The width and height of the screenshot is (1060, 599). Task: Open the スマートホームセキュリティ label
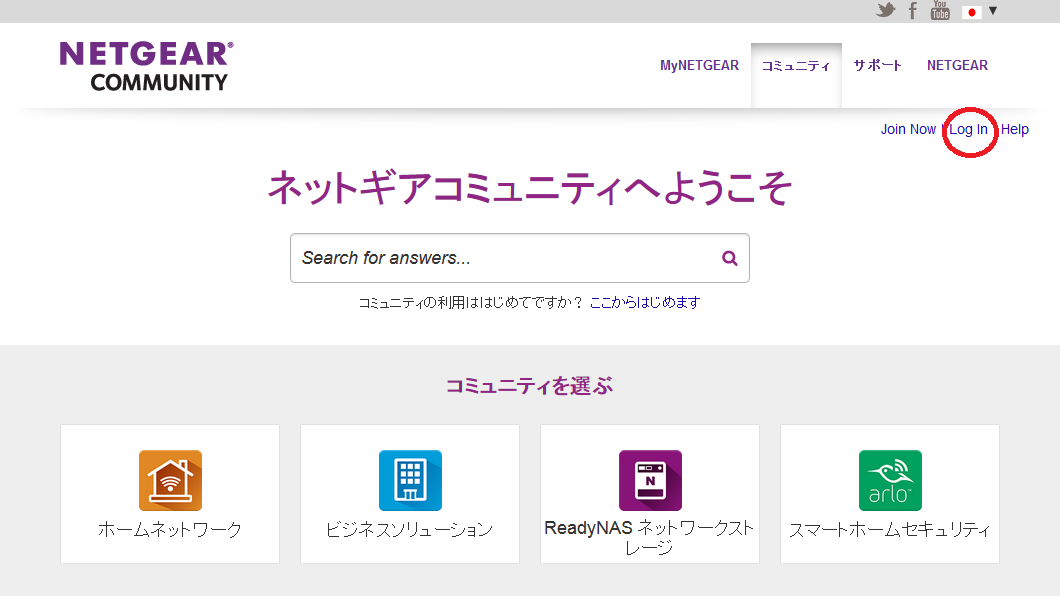tap(890, 529)
